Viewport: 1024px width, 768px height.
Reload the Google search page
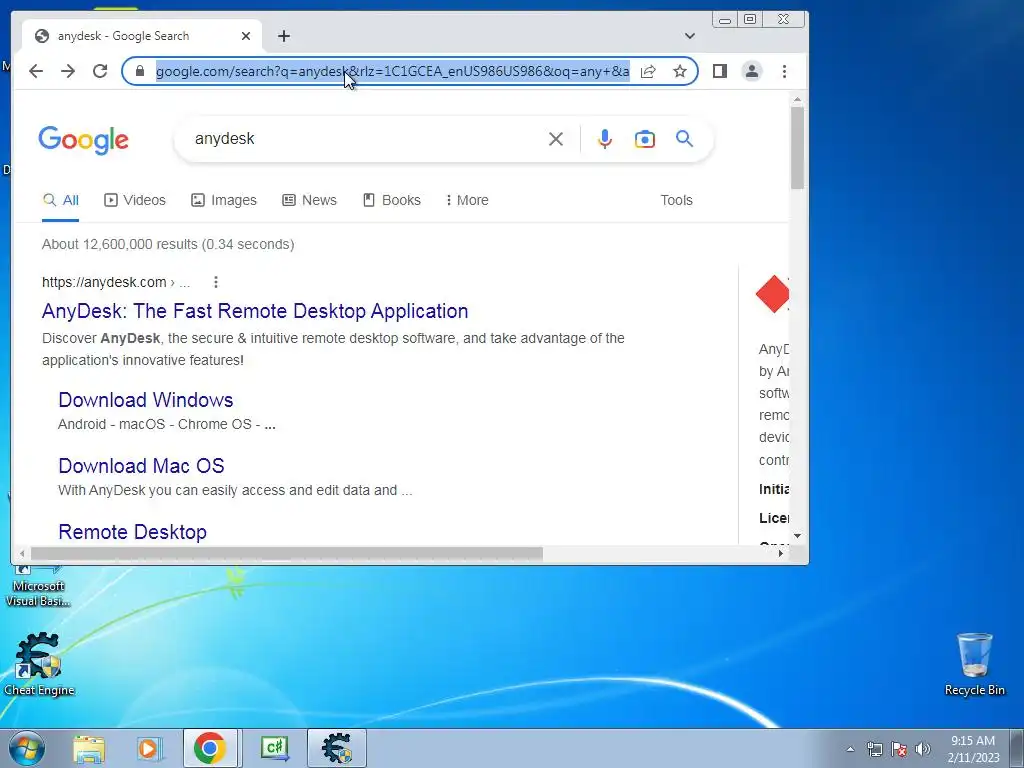pos(100,71)
